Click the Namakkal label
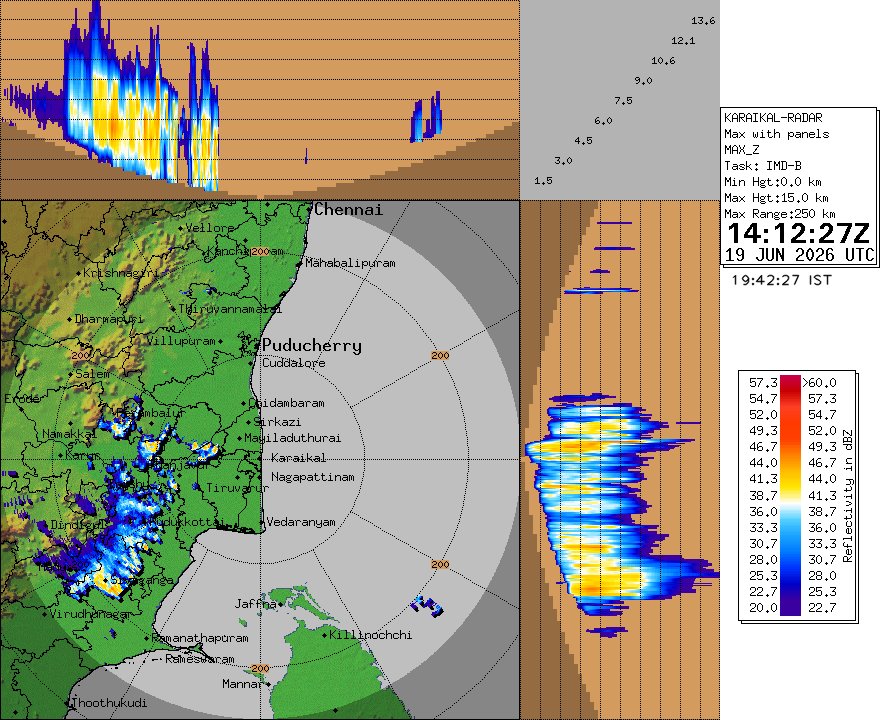880x720 pixels. coord(69,434)
